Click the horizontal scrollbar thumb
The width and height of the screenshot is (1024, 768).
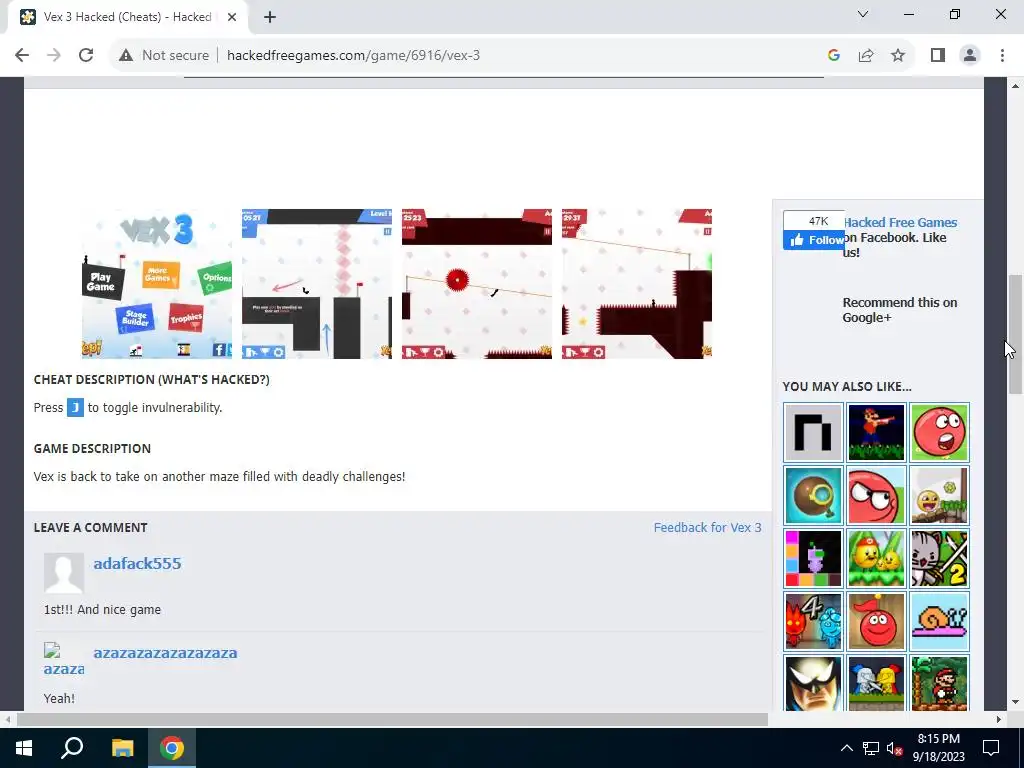[392, 720]
